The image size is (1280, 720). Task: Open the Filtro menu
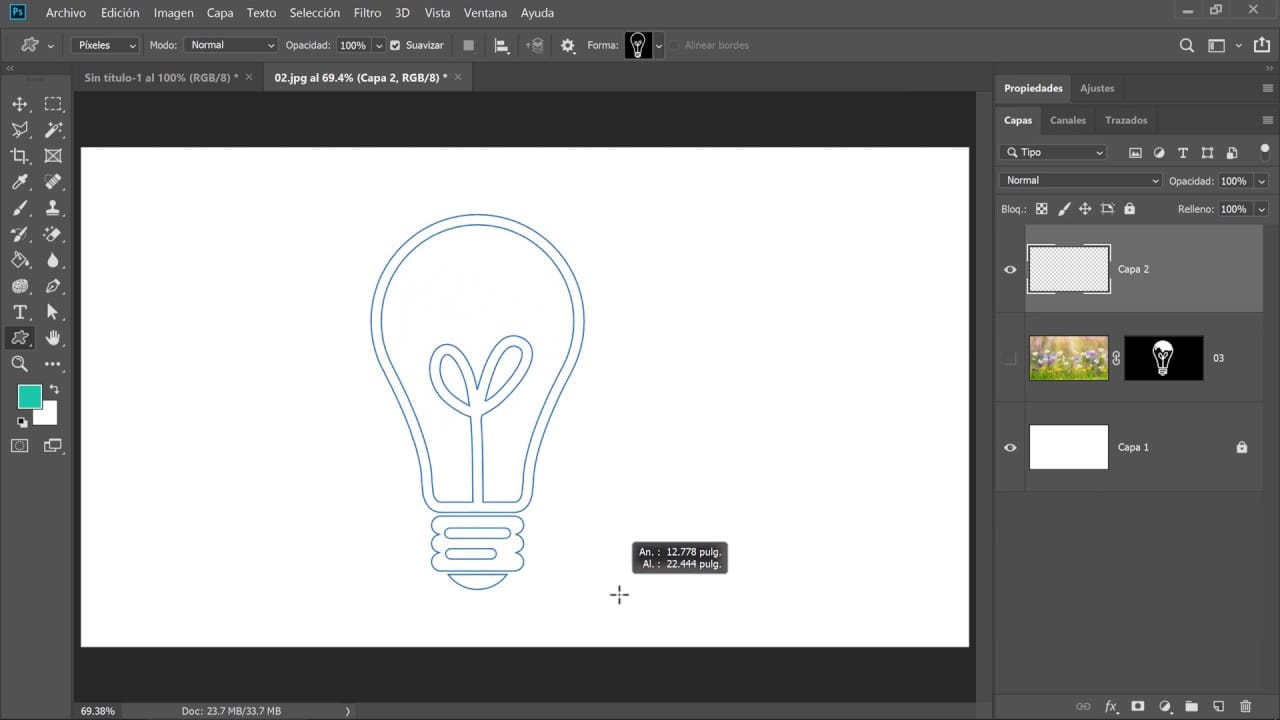(x=367, y=13)
